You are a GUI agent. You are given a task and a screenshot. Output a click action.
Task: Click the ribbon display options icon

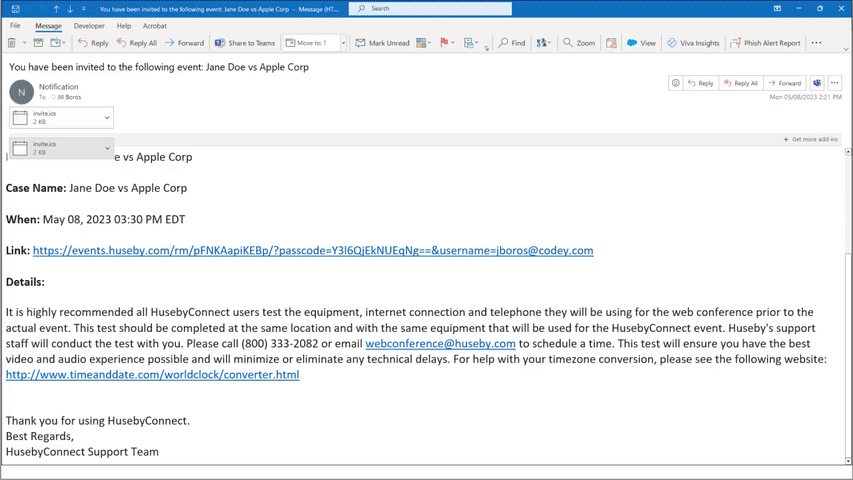(777, 9)
